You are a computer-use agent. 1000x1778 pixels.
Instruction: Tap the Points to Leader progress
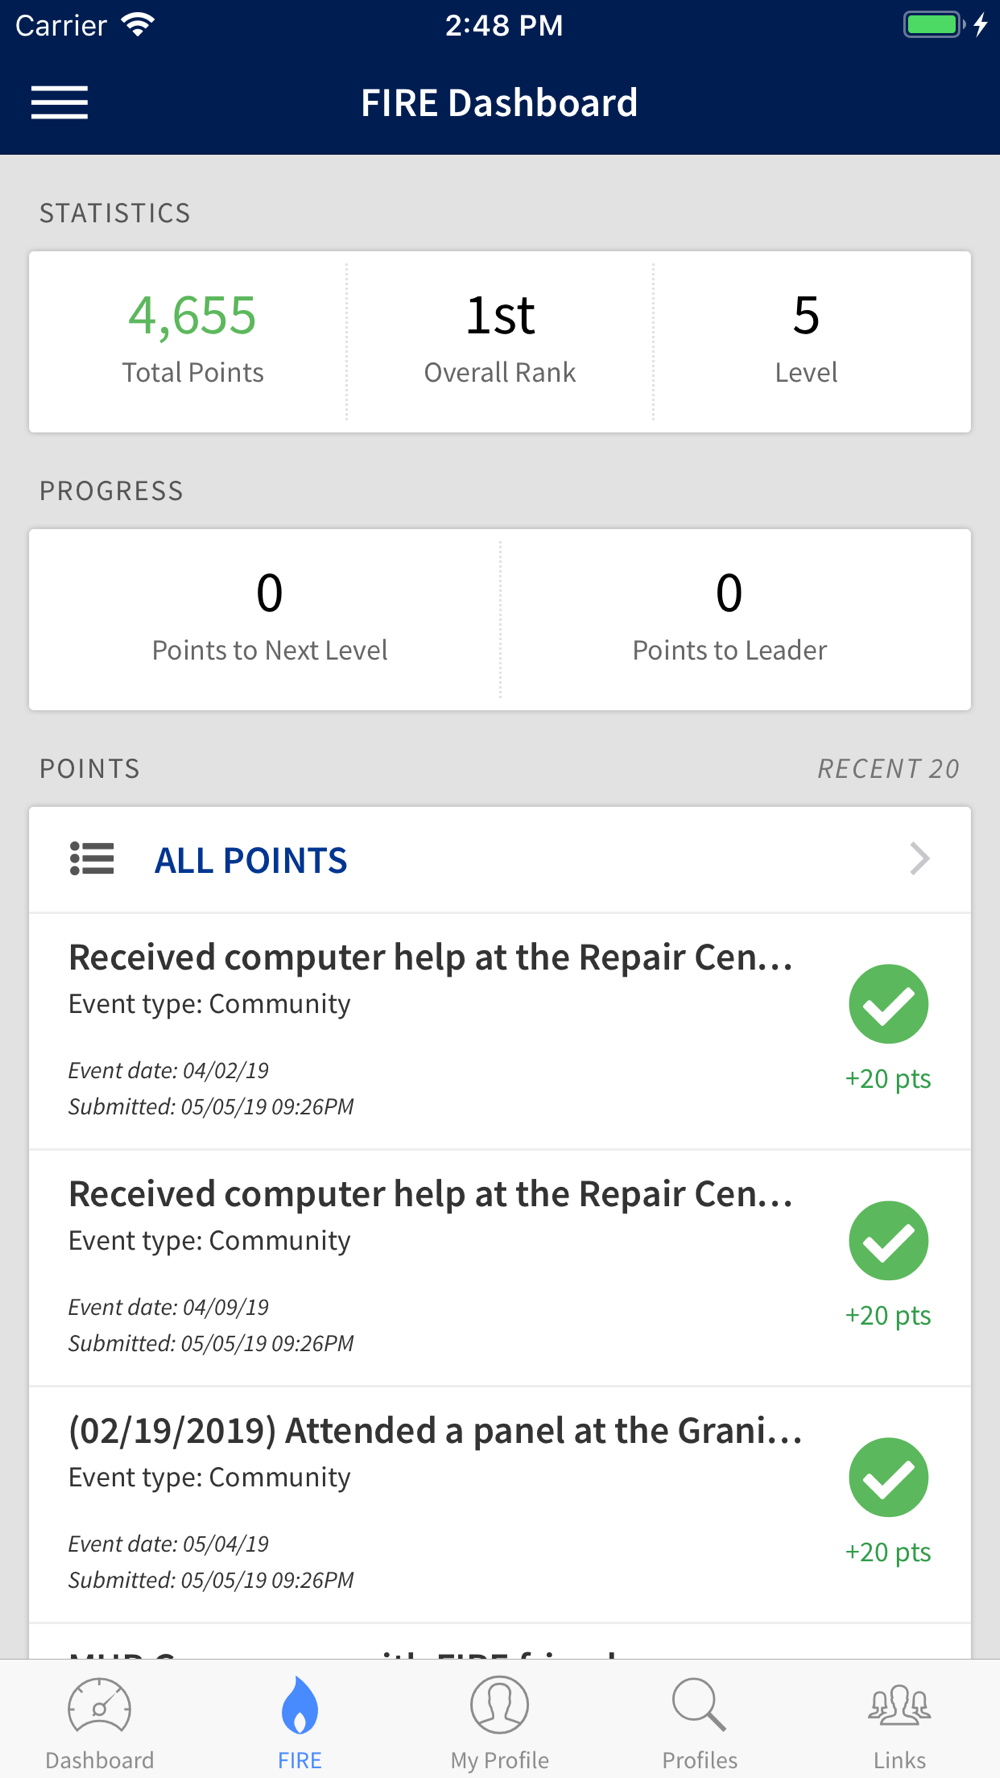[x=730, y=620]
